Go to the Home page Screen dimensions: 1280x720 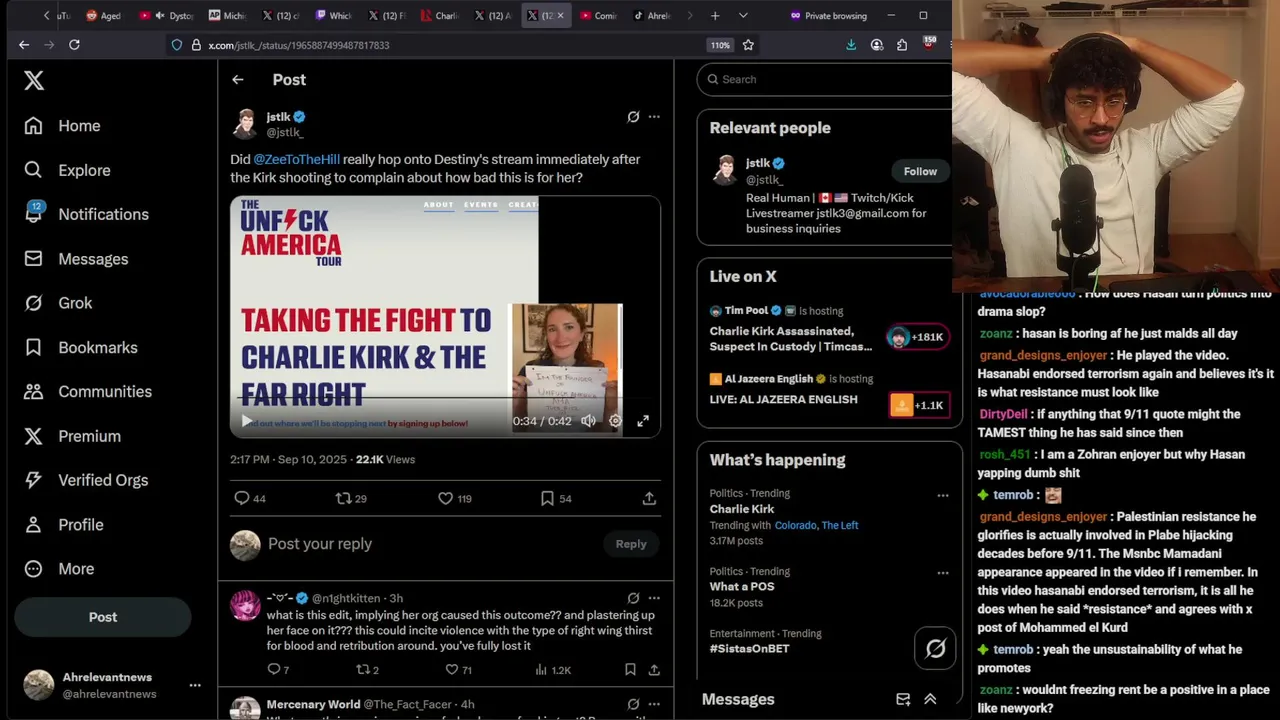(63, 126)
